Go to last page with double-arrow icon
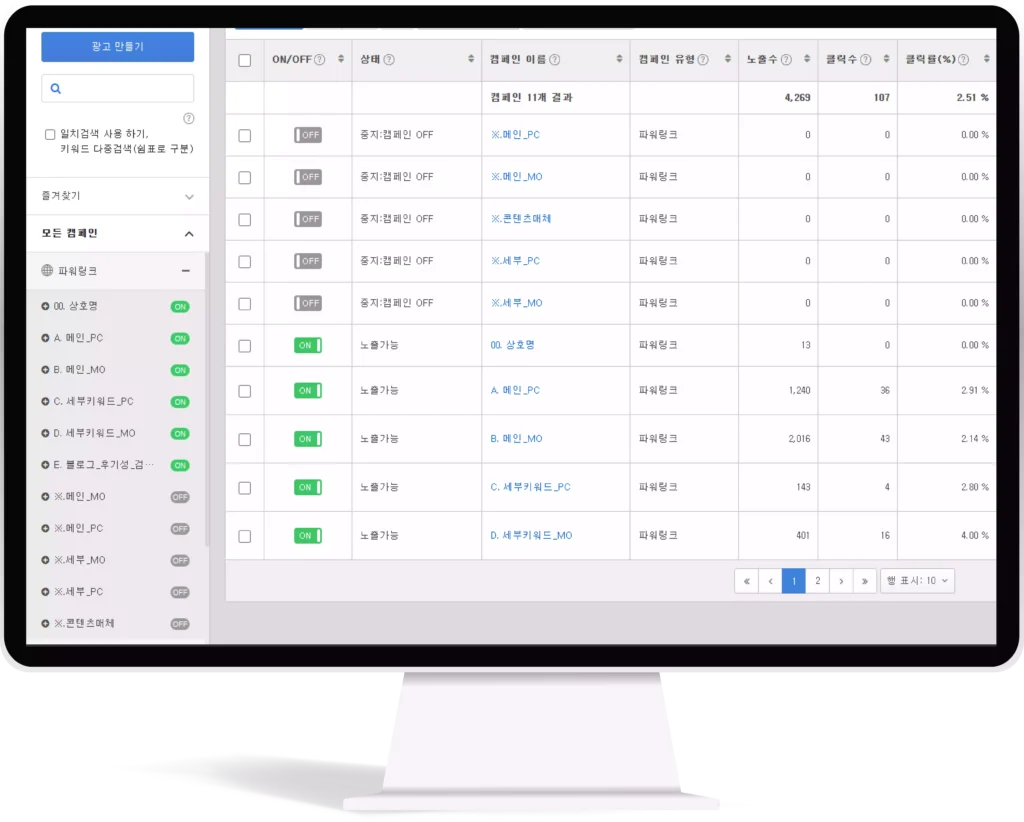1024x822 pixels. point(866,581)
